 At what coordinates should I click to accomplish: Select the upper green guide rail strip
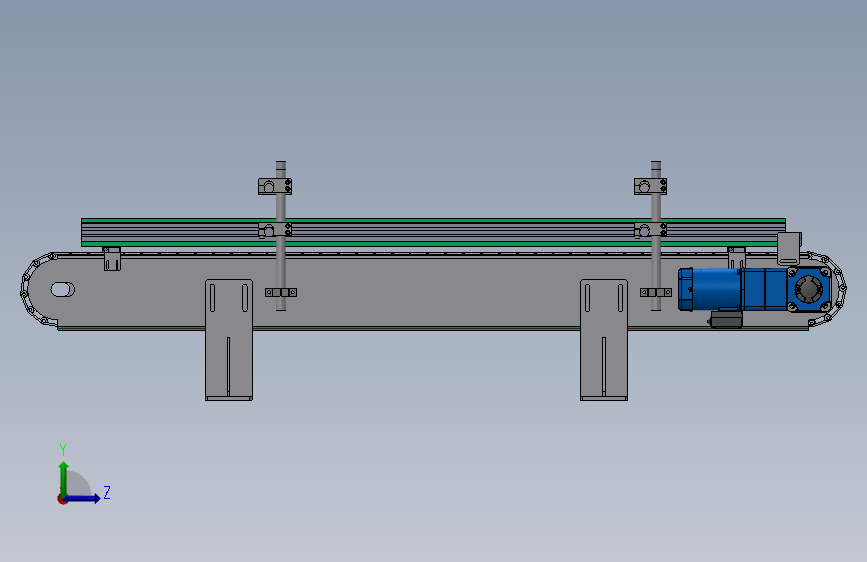pyautogui.click(x=433, y=220)
